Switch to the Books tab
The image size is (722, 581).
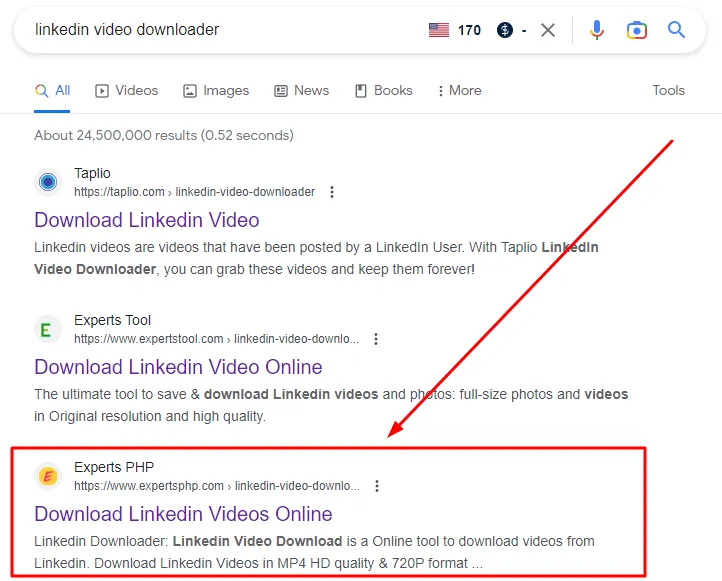click(384, 90)
